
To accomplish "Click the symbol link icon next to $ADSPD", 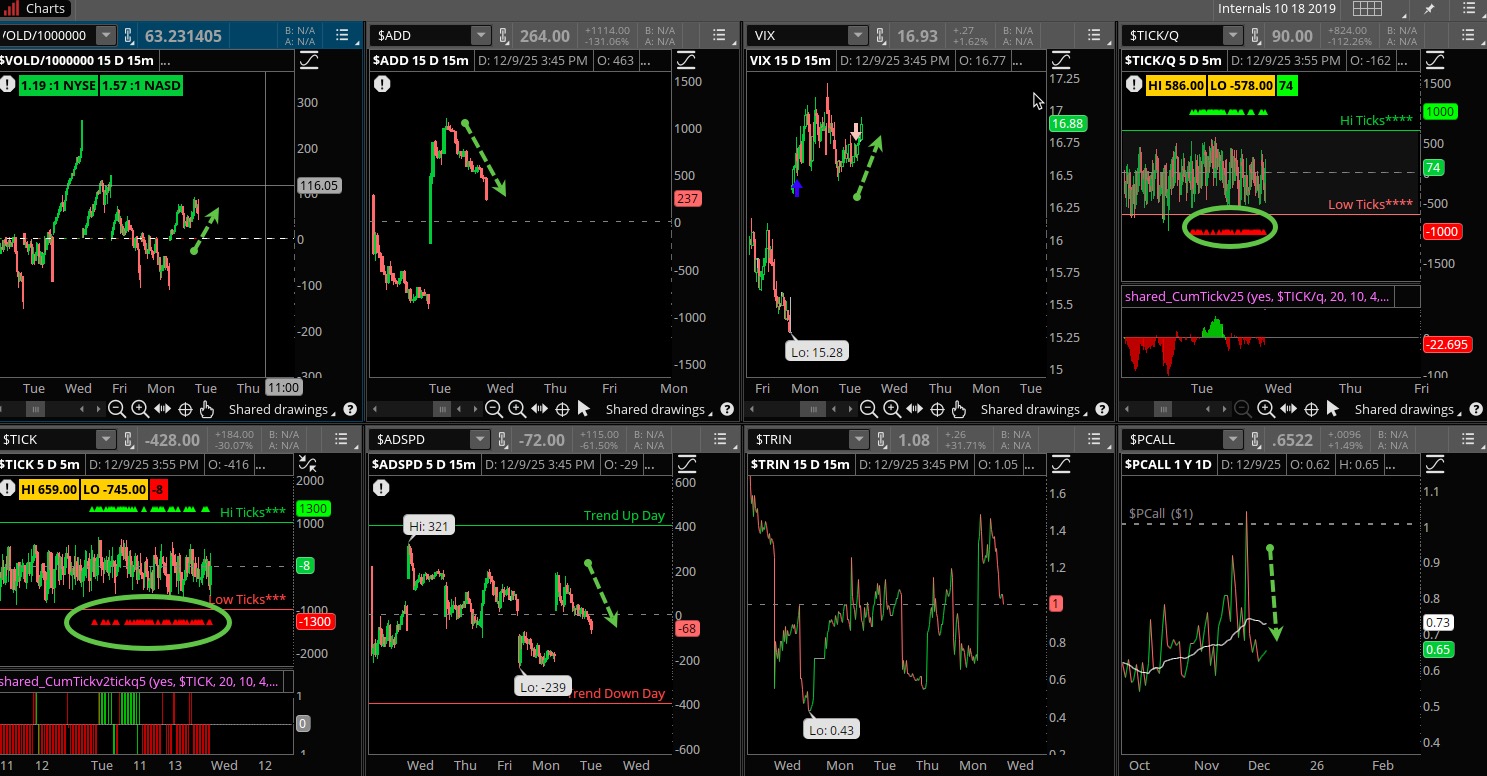I will coord(505,440).
